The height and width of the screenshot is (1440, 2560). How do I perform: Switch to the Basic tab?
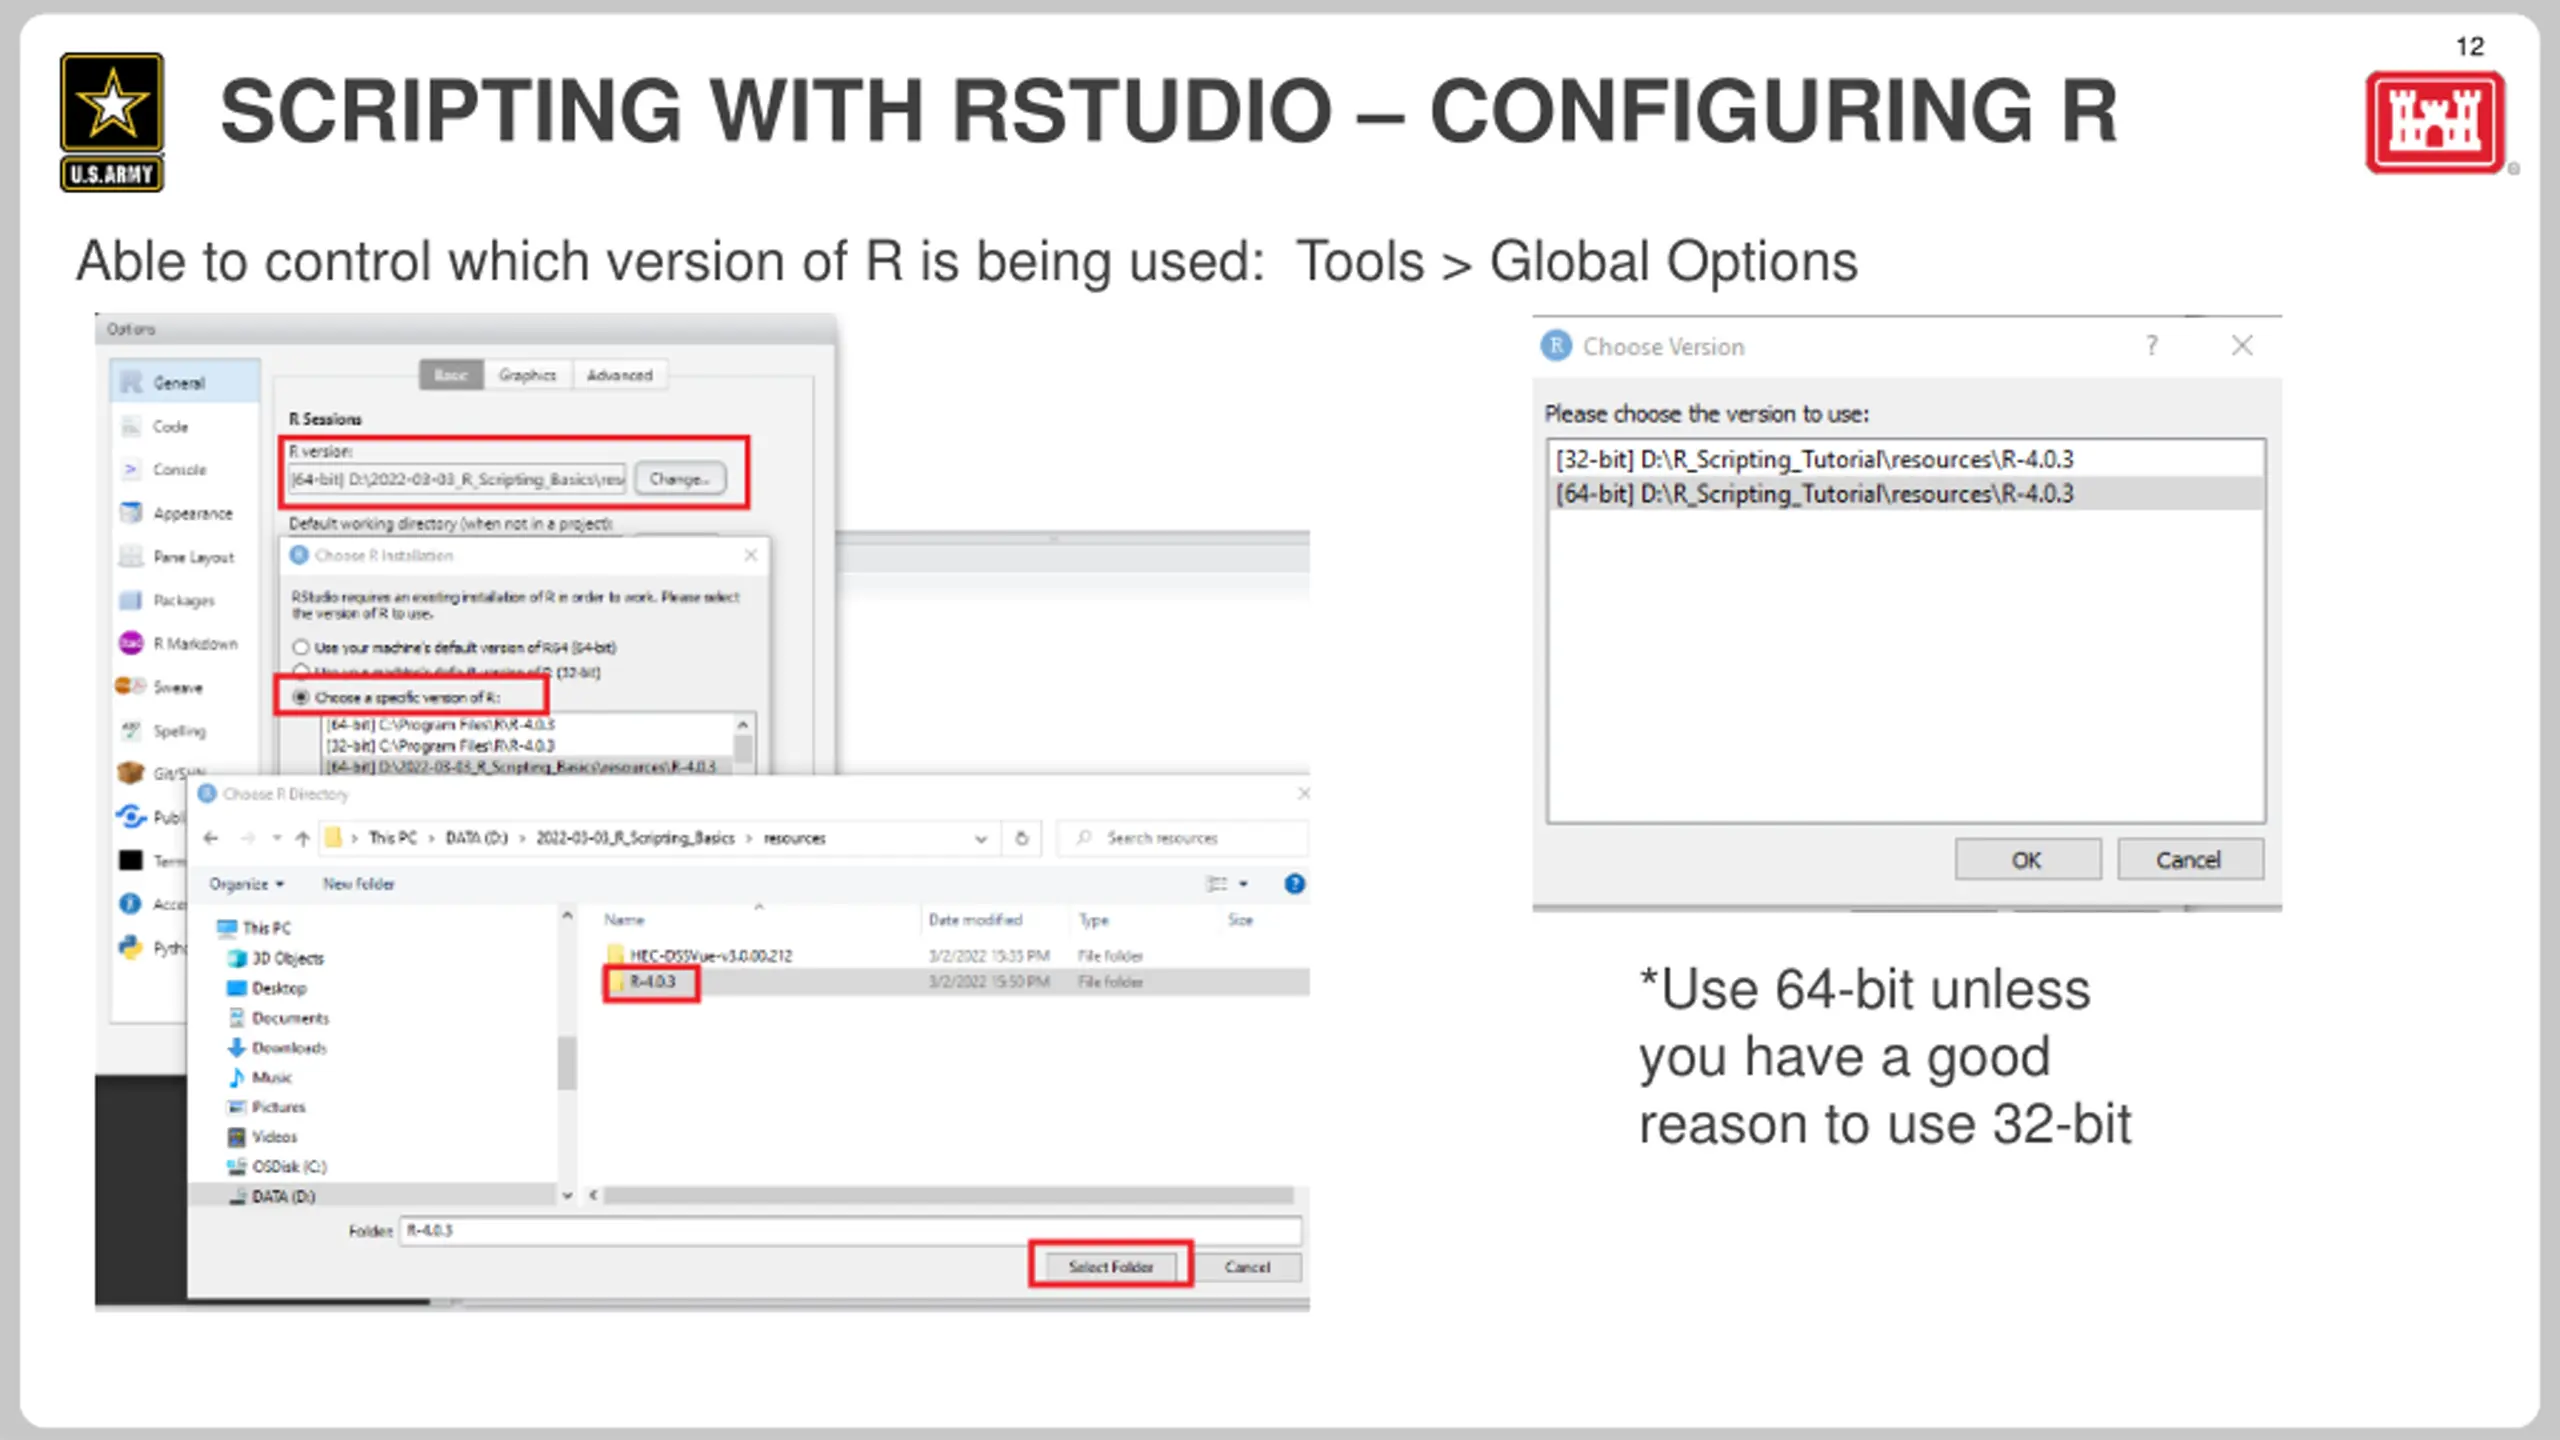(x=451, y=375)
